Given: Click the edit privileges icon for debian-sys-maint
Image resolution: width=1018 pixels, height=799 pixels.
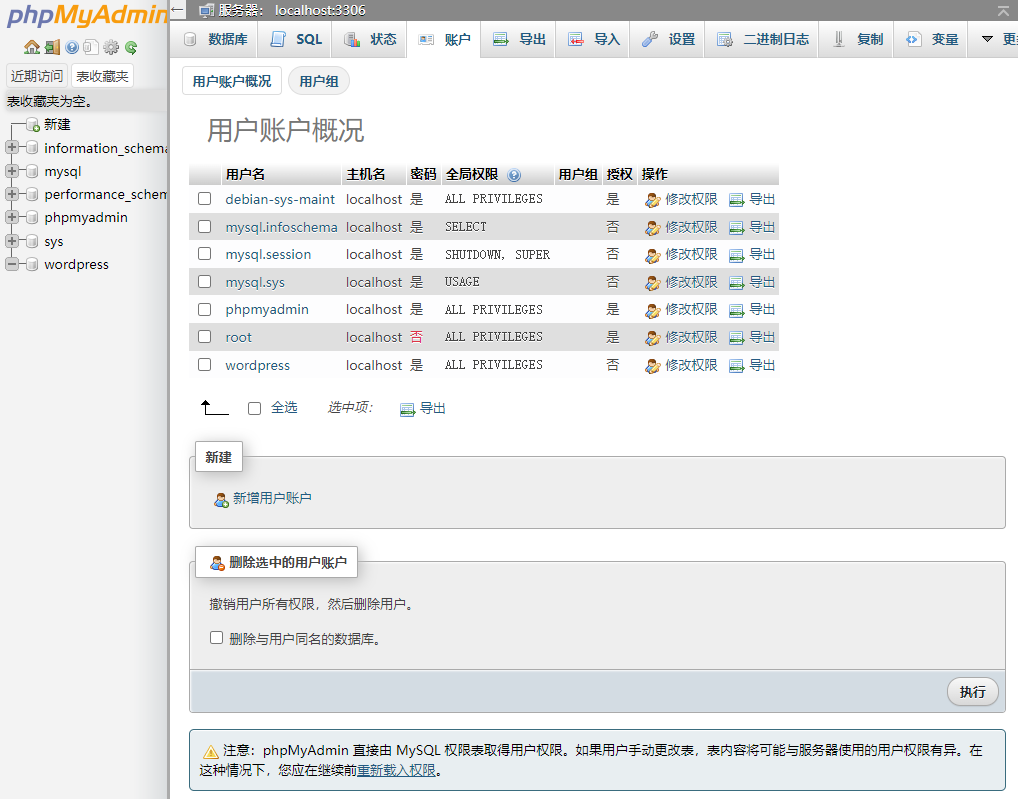Looking at the screenshot, I should [652, 200].
